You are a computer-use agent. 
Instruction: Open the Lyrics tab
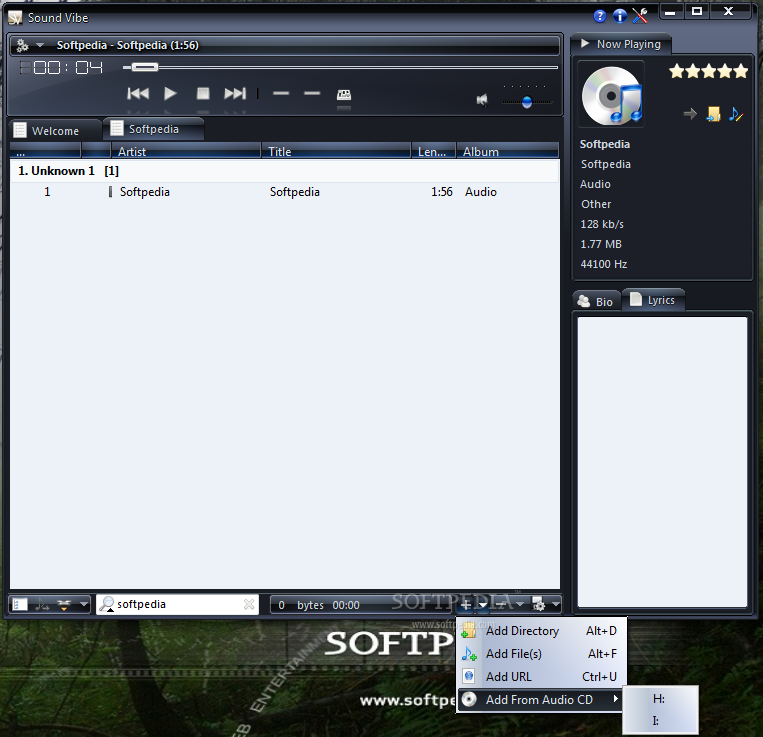click(653, 300)
